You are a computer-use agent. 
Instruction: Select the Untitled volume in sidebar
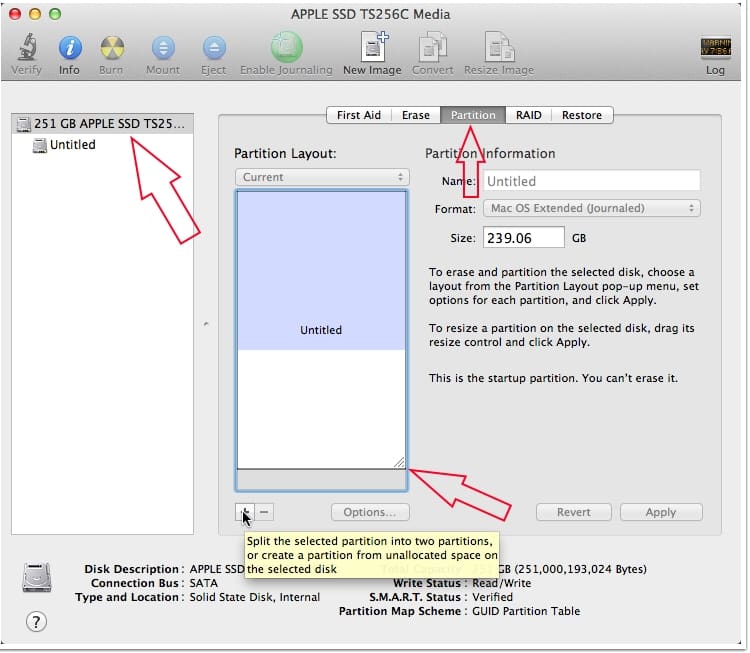click(72, 144)
